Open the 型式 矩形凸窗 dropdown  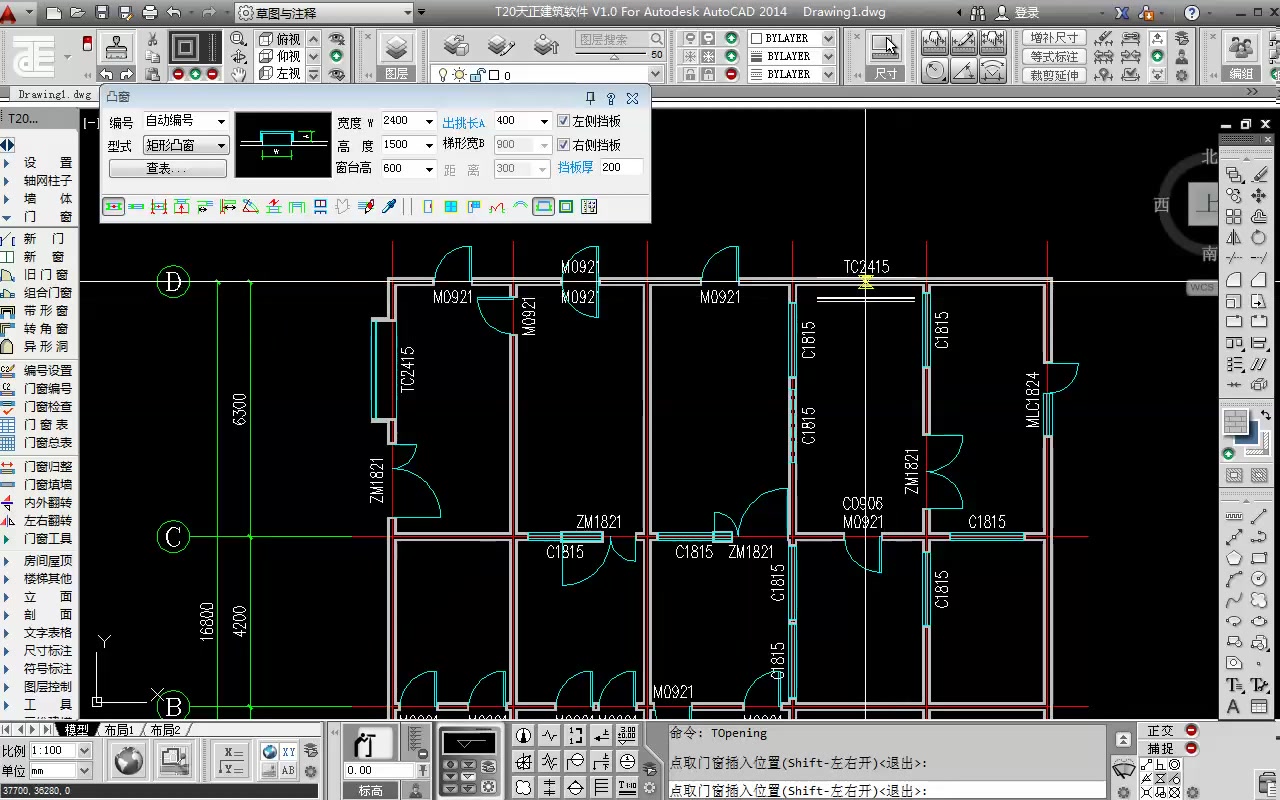pos(186,145)
